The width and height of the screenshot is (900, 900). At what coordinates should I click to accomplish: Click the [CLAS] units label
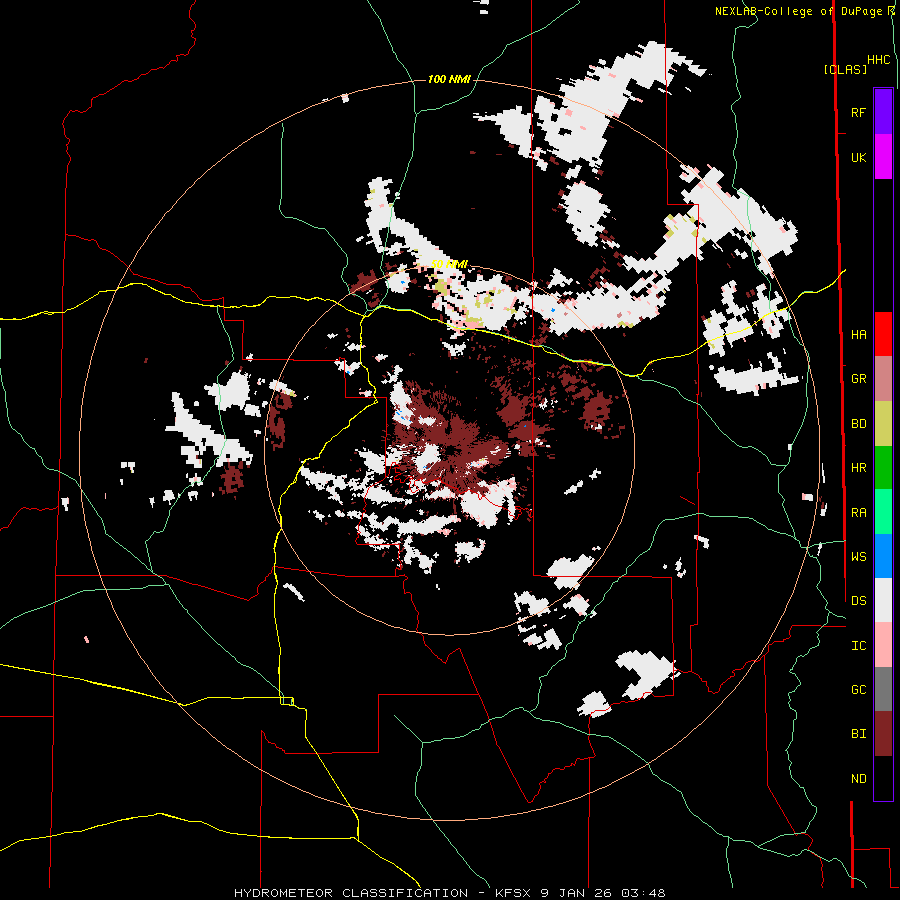(845, 69)
